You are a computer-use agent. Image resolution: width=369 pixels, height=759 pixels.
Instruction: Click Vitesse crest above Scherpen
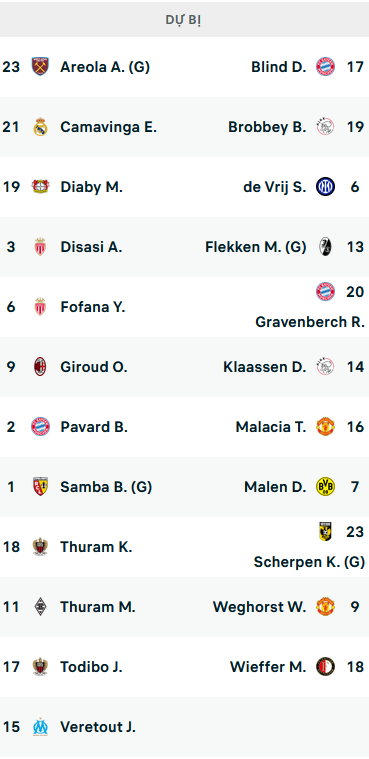[325, 532]
